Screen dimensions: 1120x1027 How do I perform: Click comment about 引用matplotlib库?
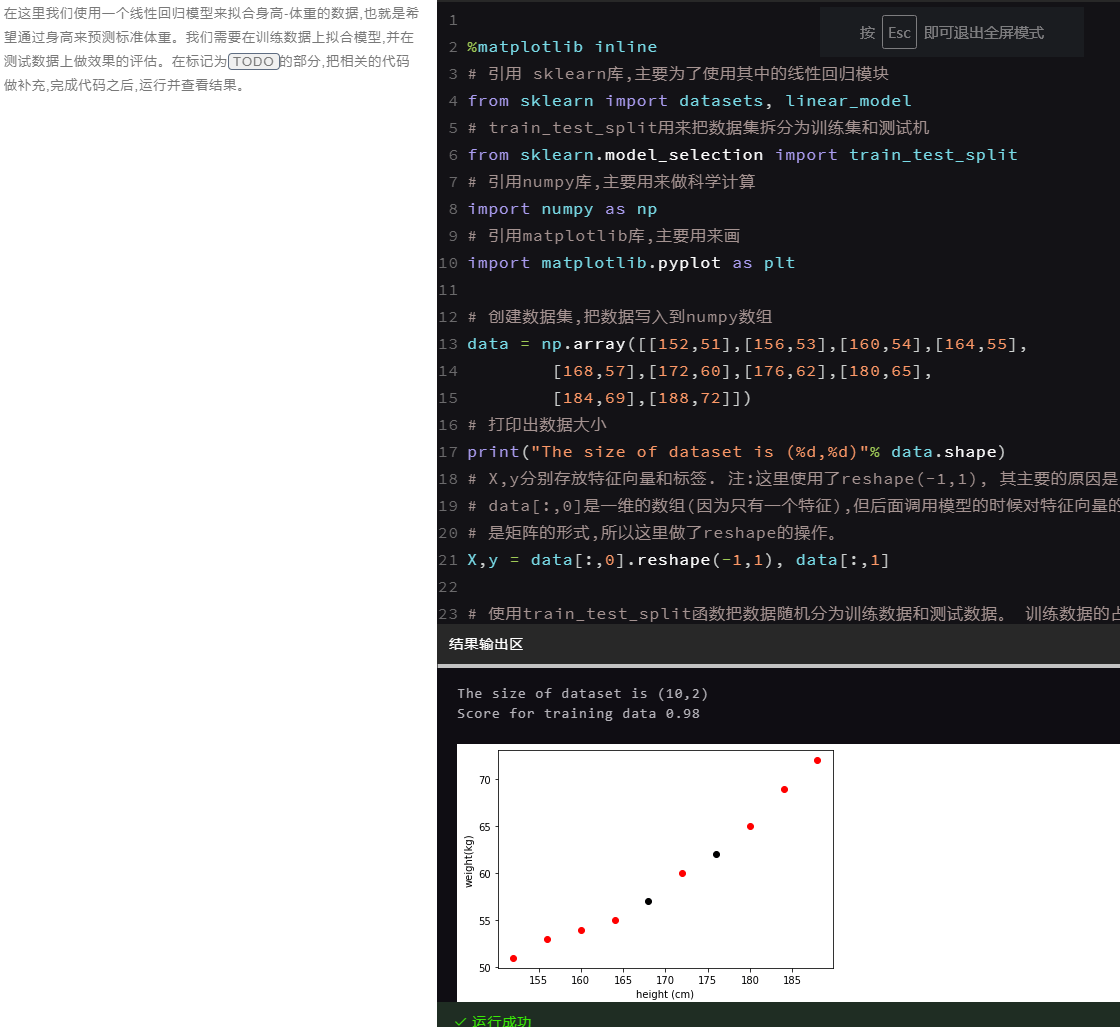(604, 236)
